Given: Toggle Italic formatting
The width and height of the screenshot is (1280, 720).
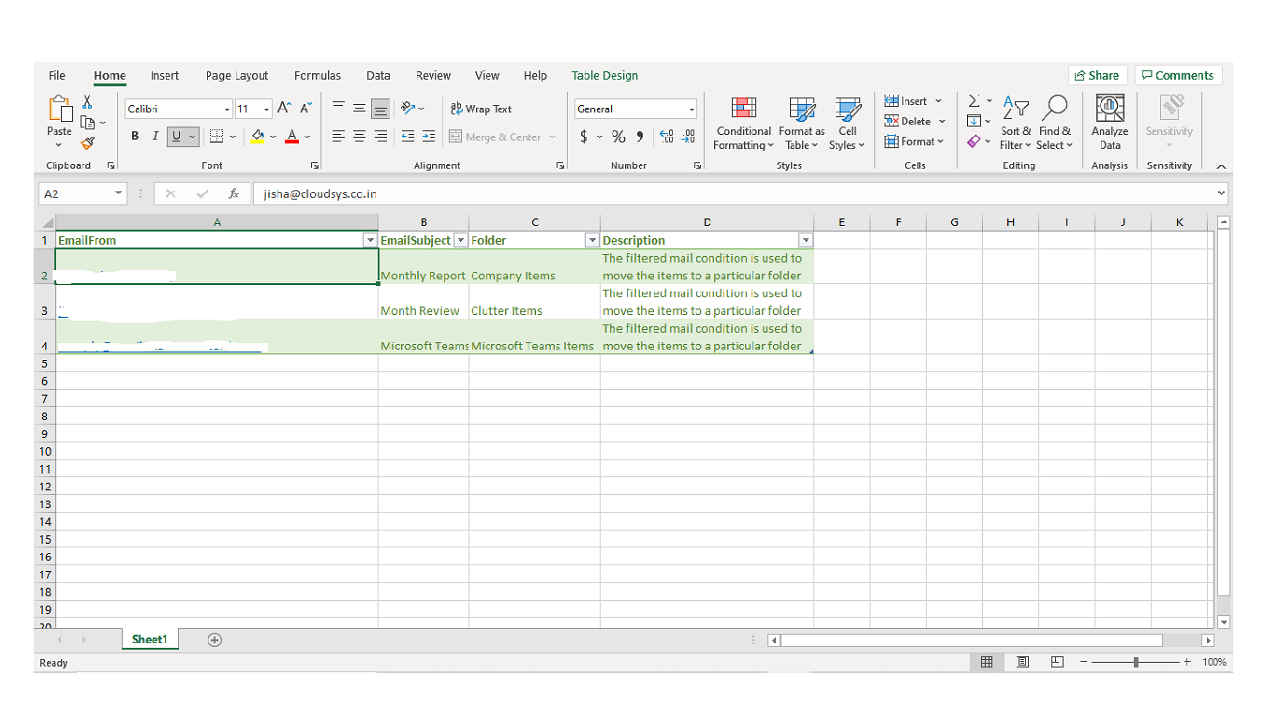Looking at the screenshot, I should (155, 136).
